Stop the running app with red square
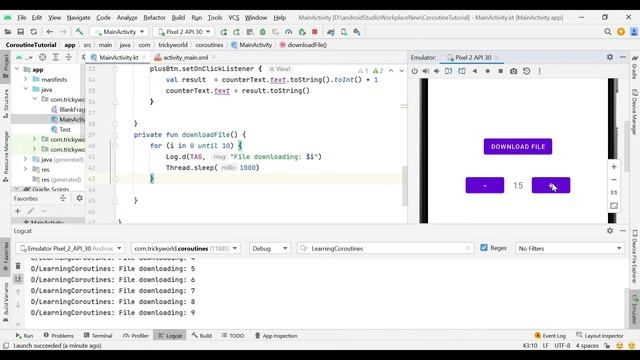 [x=315, y=32]
